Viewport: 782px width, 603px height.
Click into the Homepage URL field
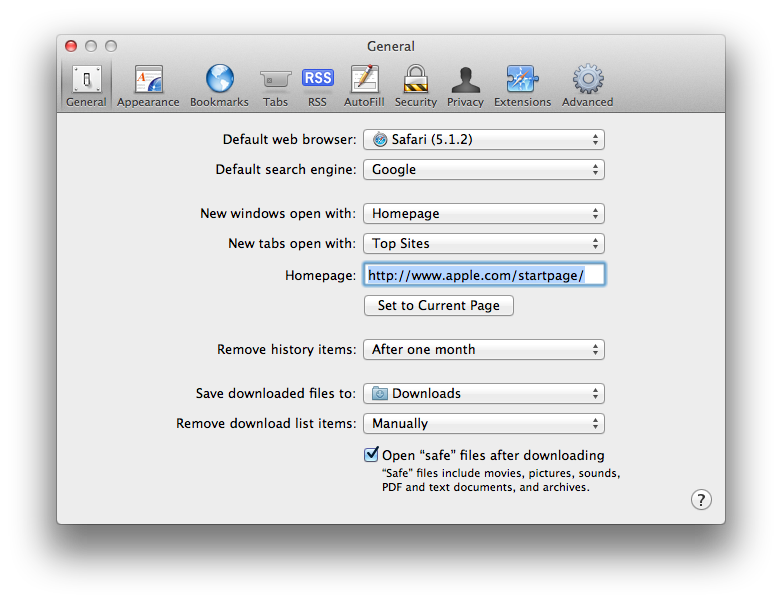coord(484,275)
